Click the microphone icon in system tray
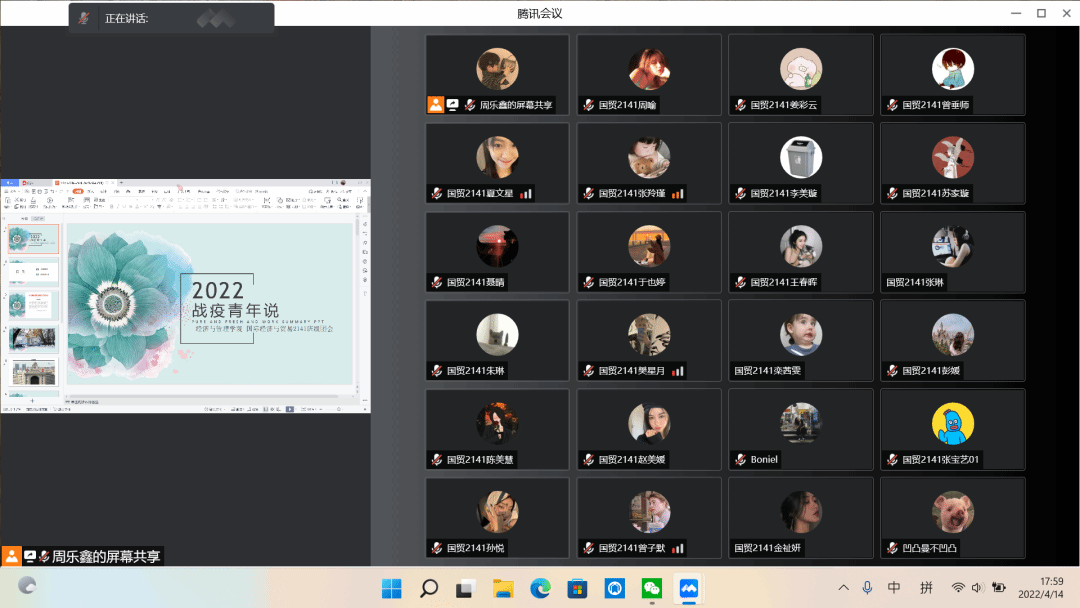Screen dimensions: 1080x608 click(867, 588)
